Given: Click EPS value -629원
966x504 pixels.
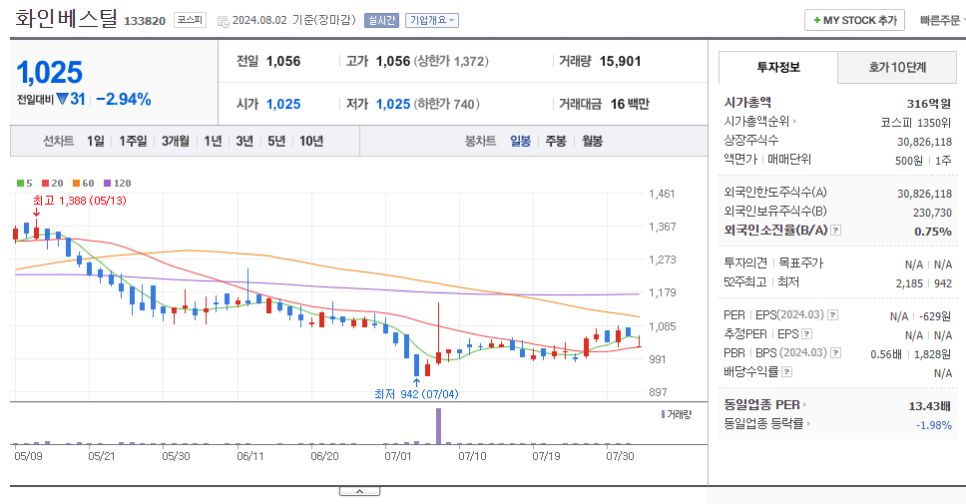Looking at the screenshot, I should [x=935, y=316].
